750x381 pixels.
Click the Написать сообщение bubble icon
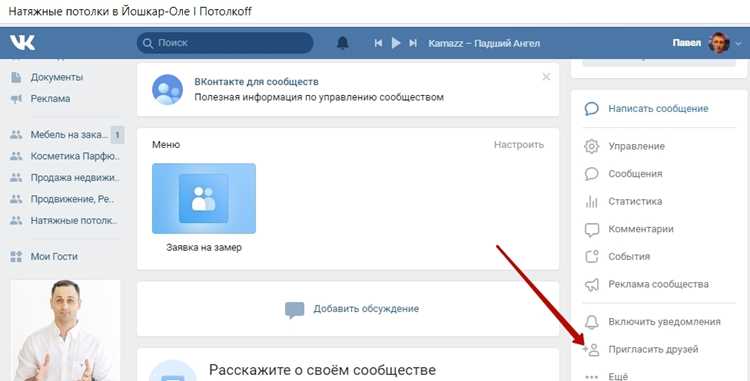[592, 109]
